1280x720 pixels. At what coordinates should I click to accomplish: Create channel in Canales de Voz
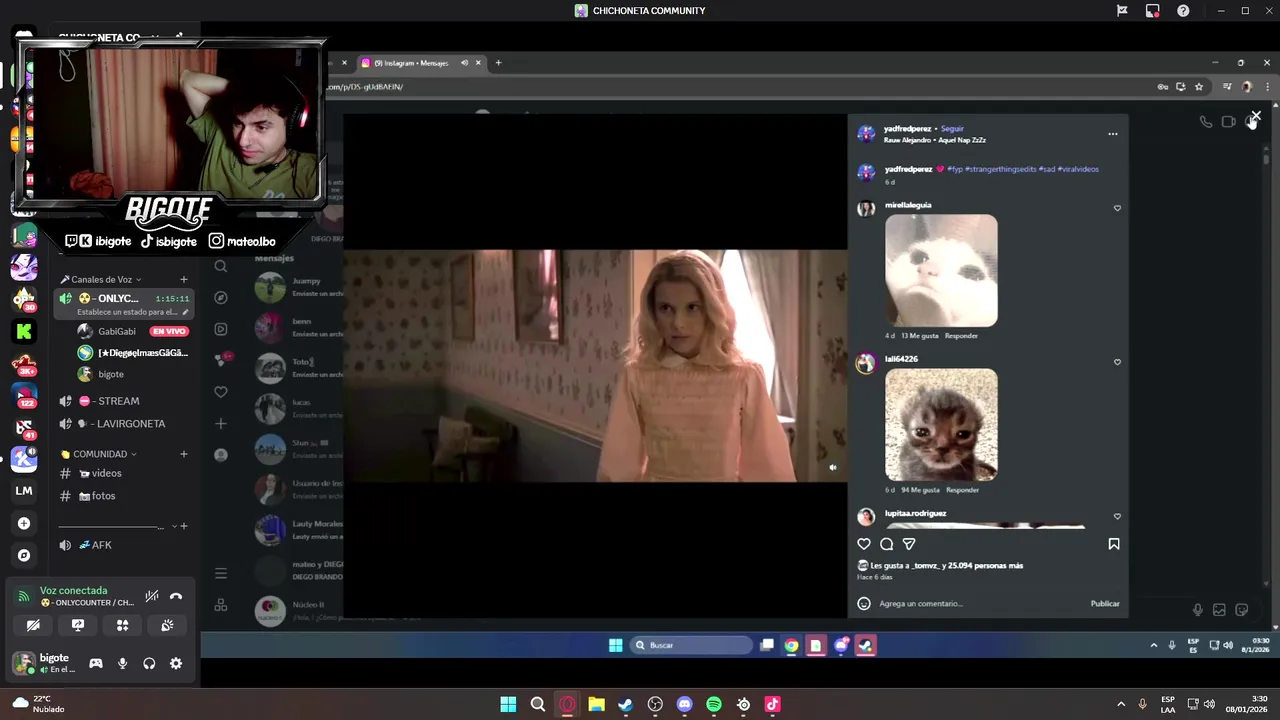click(x=183, y=279)
